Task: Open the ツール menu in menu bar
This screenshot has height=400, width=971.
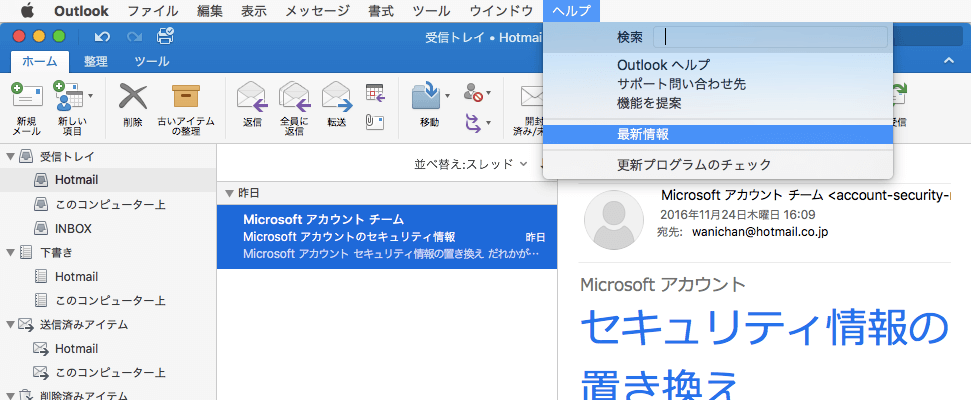Action: pyautogui.click(x=432, y=11)
